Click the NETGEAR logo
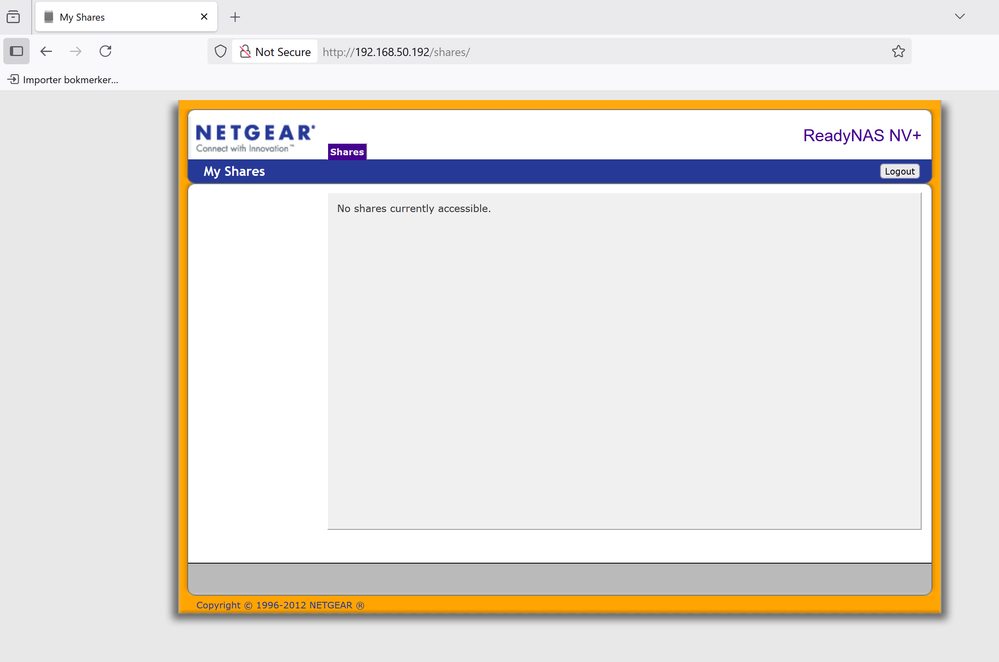 (255, 138)
